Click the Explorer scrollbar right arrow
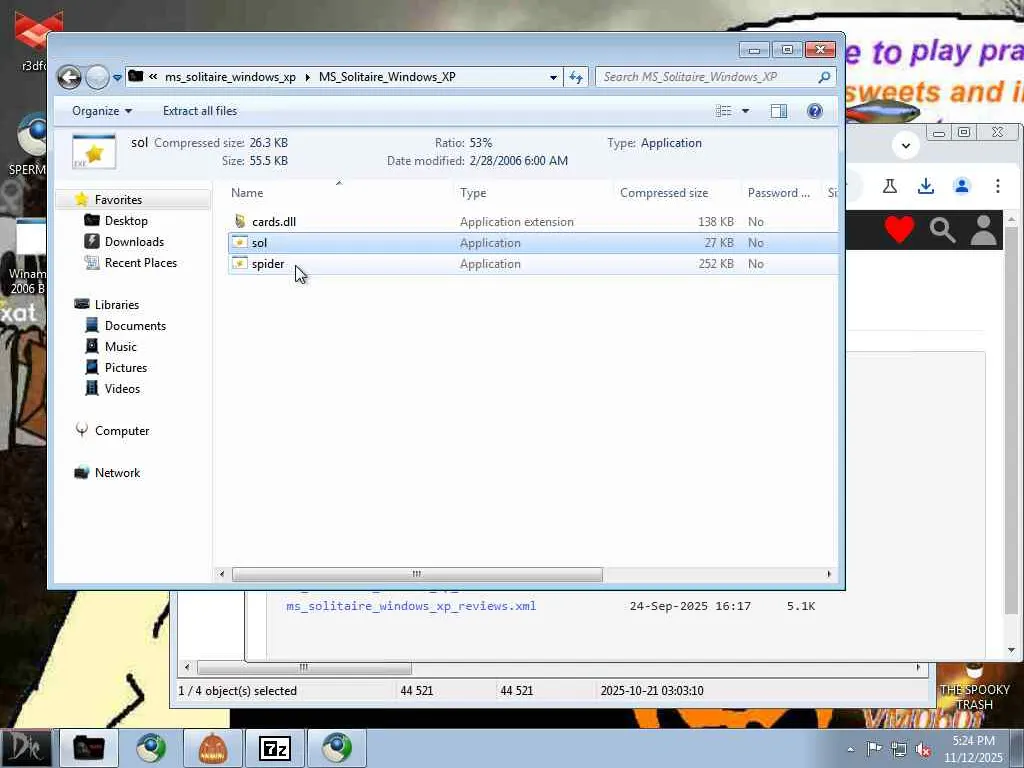Screen dimensions: 1024x768 (829, 574)
